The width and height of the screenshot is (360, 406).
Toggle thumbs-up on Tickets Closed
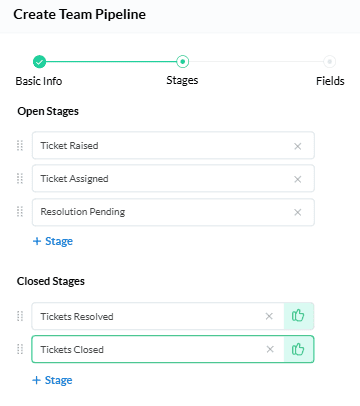click(298, 349)
